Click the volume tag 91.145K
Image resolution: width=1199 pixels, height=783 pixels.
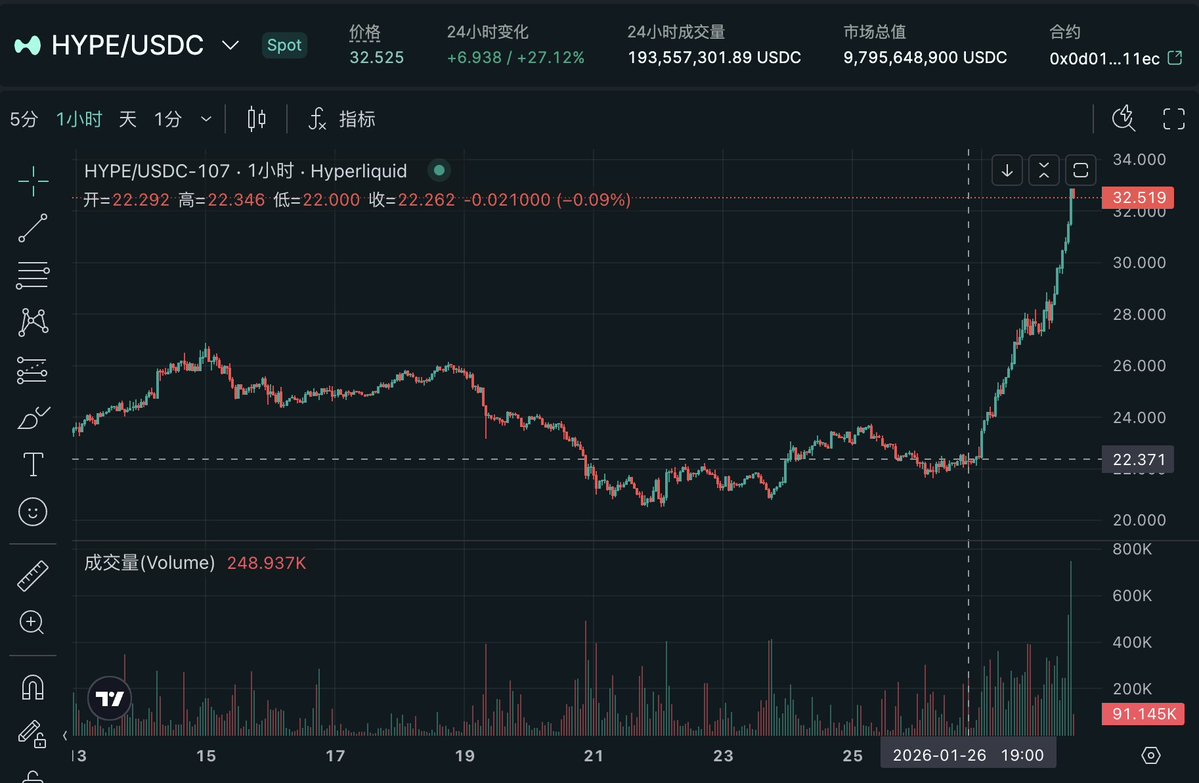coord(1143,713)
